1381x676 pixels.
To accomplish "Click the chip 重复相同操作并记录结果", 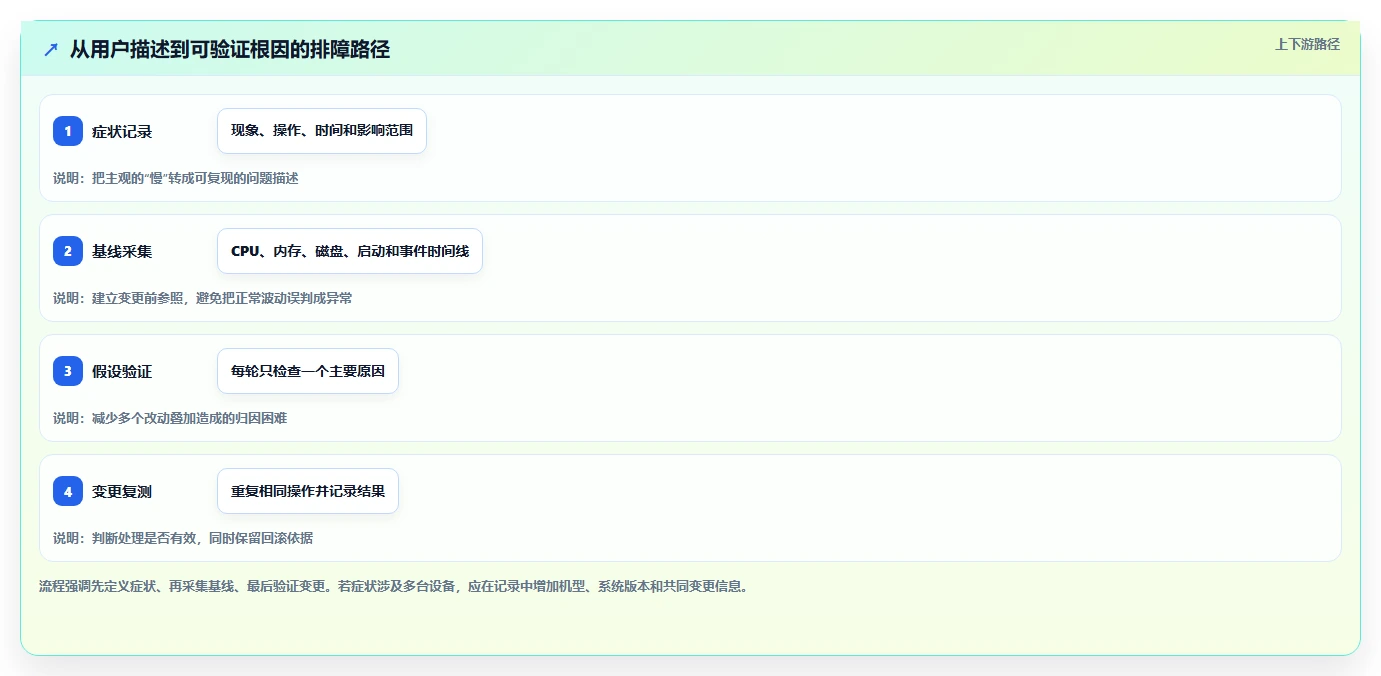I will pos(308,491).
